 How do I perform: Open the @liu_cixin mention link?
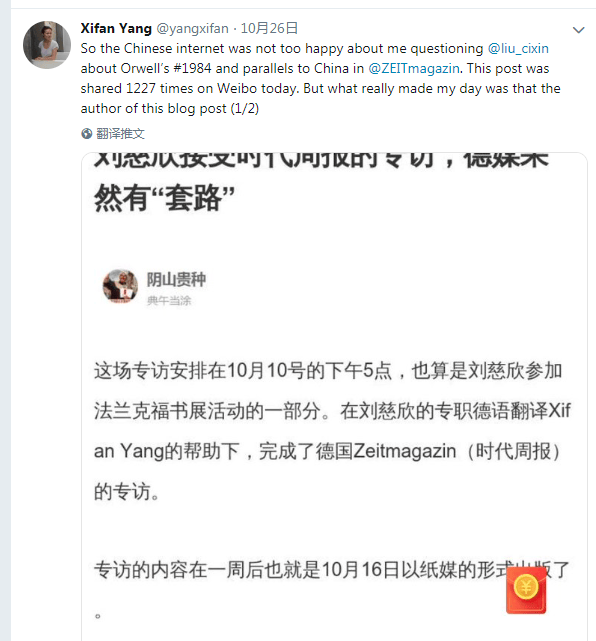(518, 49)
